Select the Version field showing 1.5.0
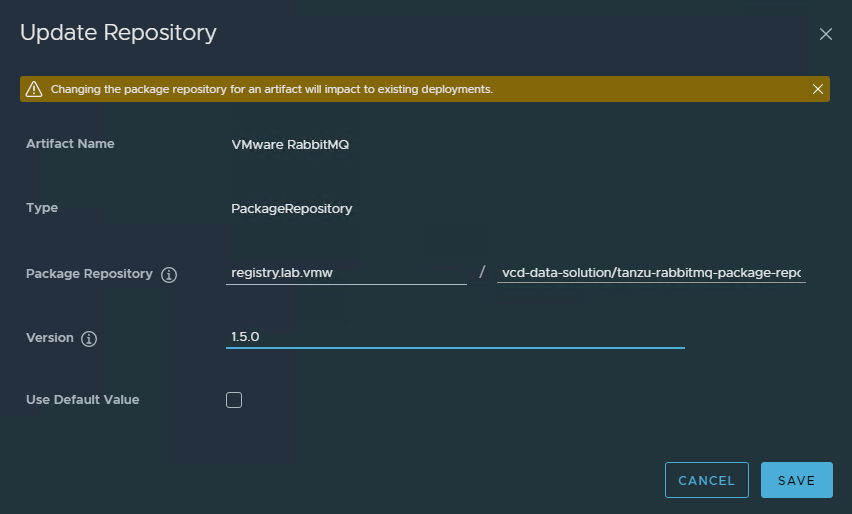The height and width of the screenshot is (514, 852). [455, 337]
